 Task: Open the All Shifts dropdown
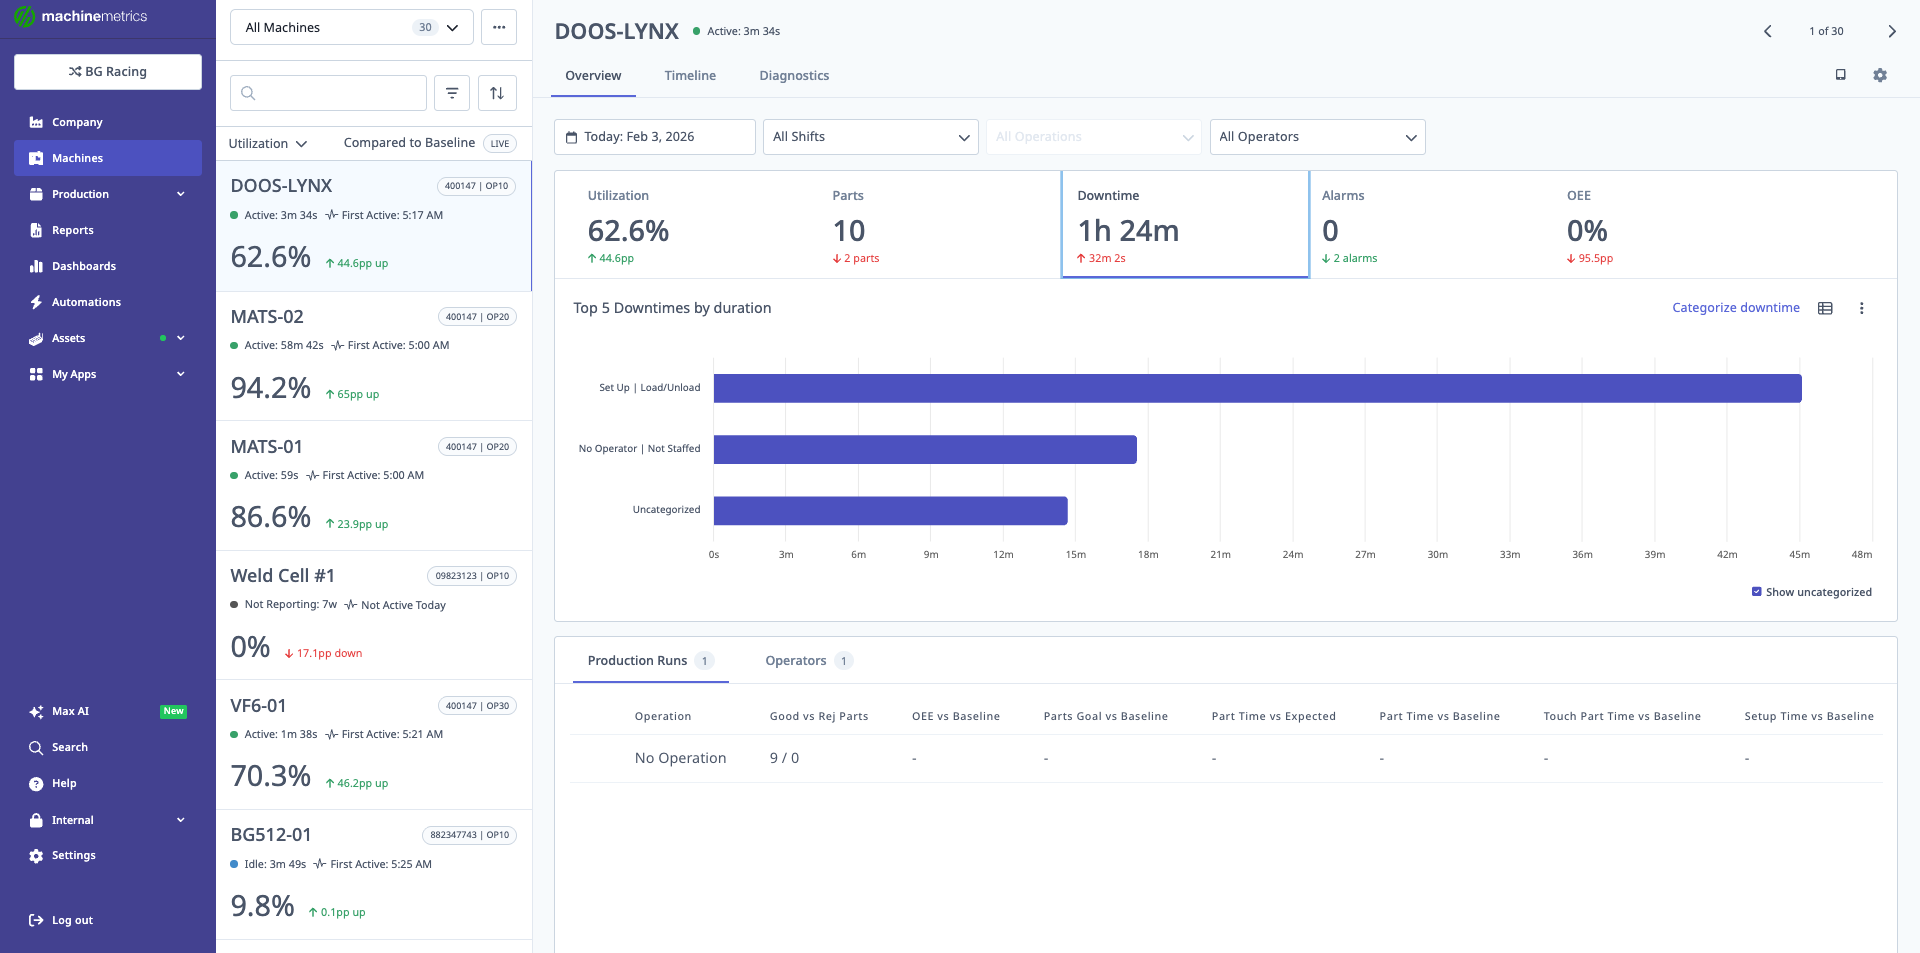pos(870,137)
